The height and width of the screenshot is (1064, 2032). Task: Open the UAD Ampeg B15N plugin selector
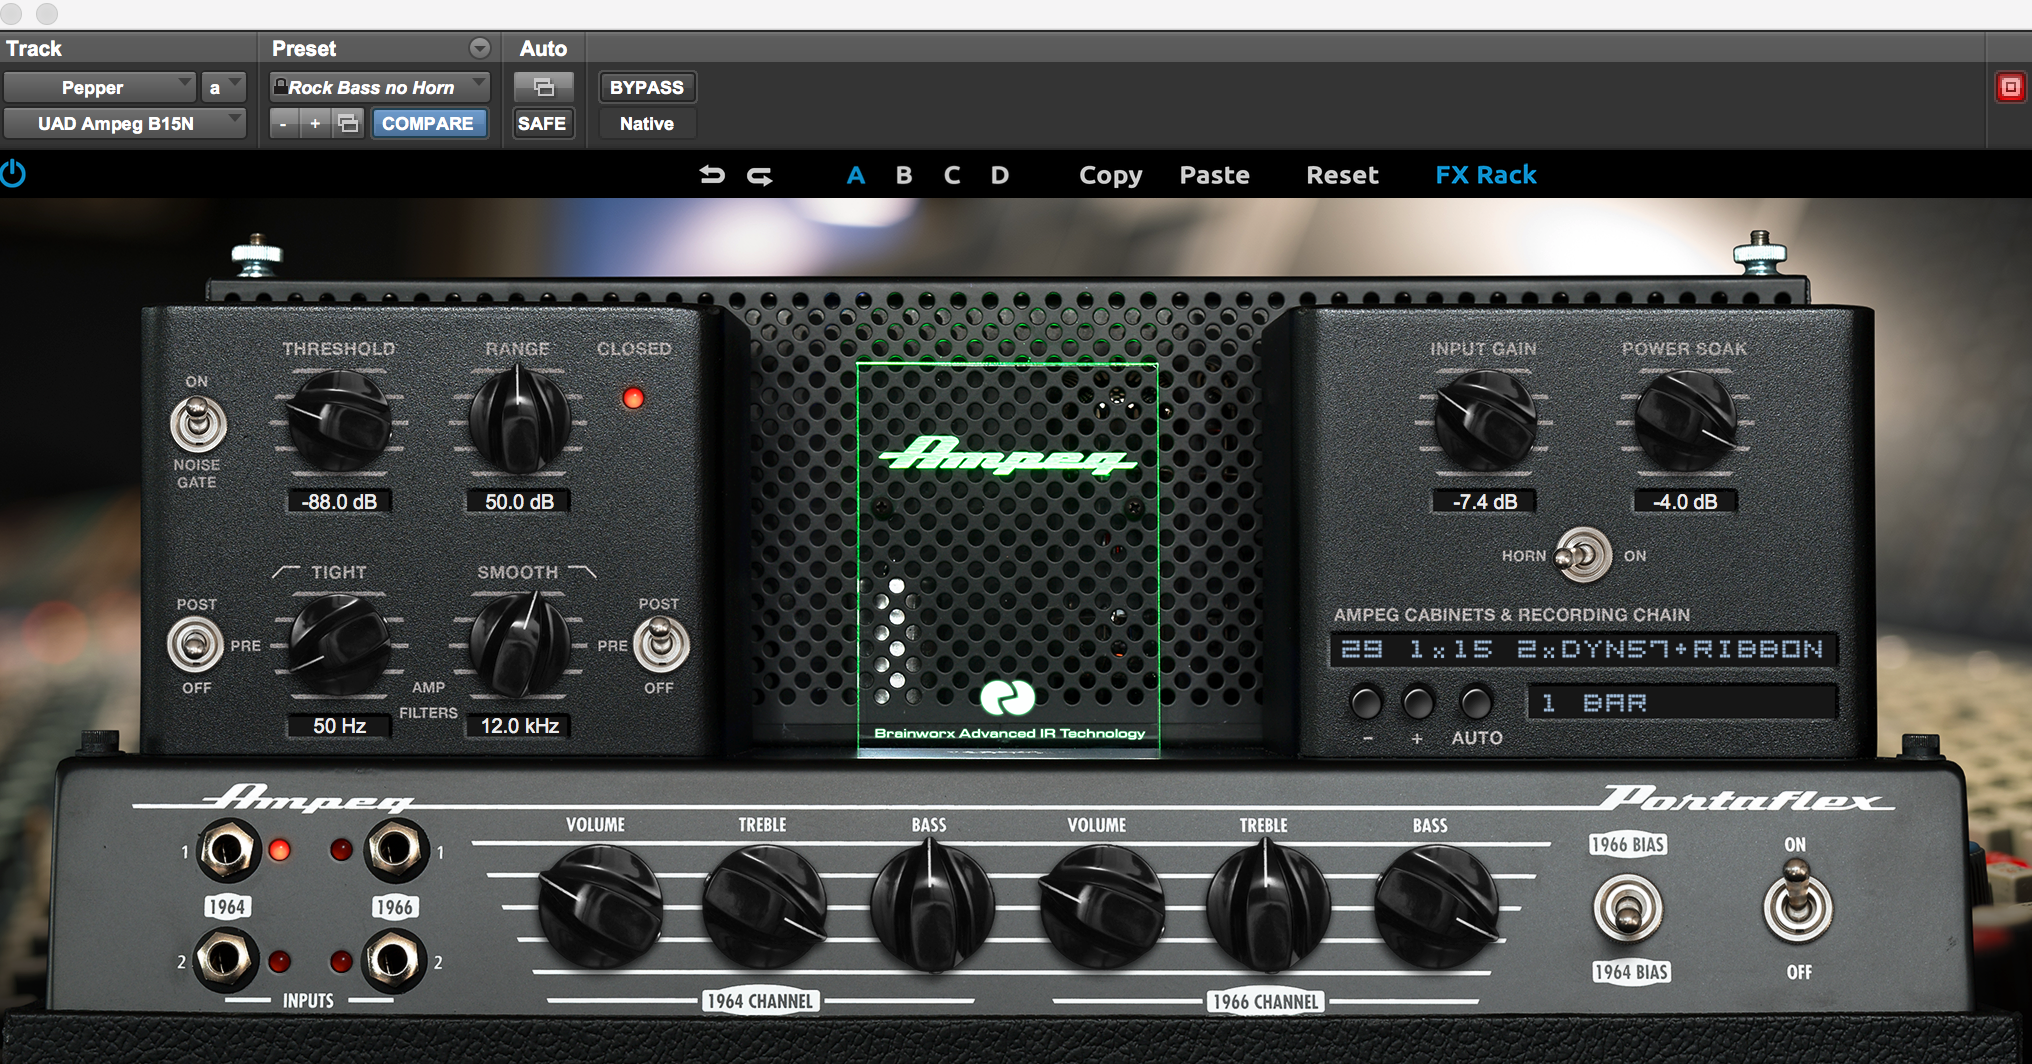(125, 123)
